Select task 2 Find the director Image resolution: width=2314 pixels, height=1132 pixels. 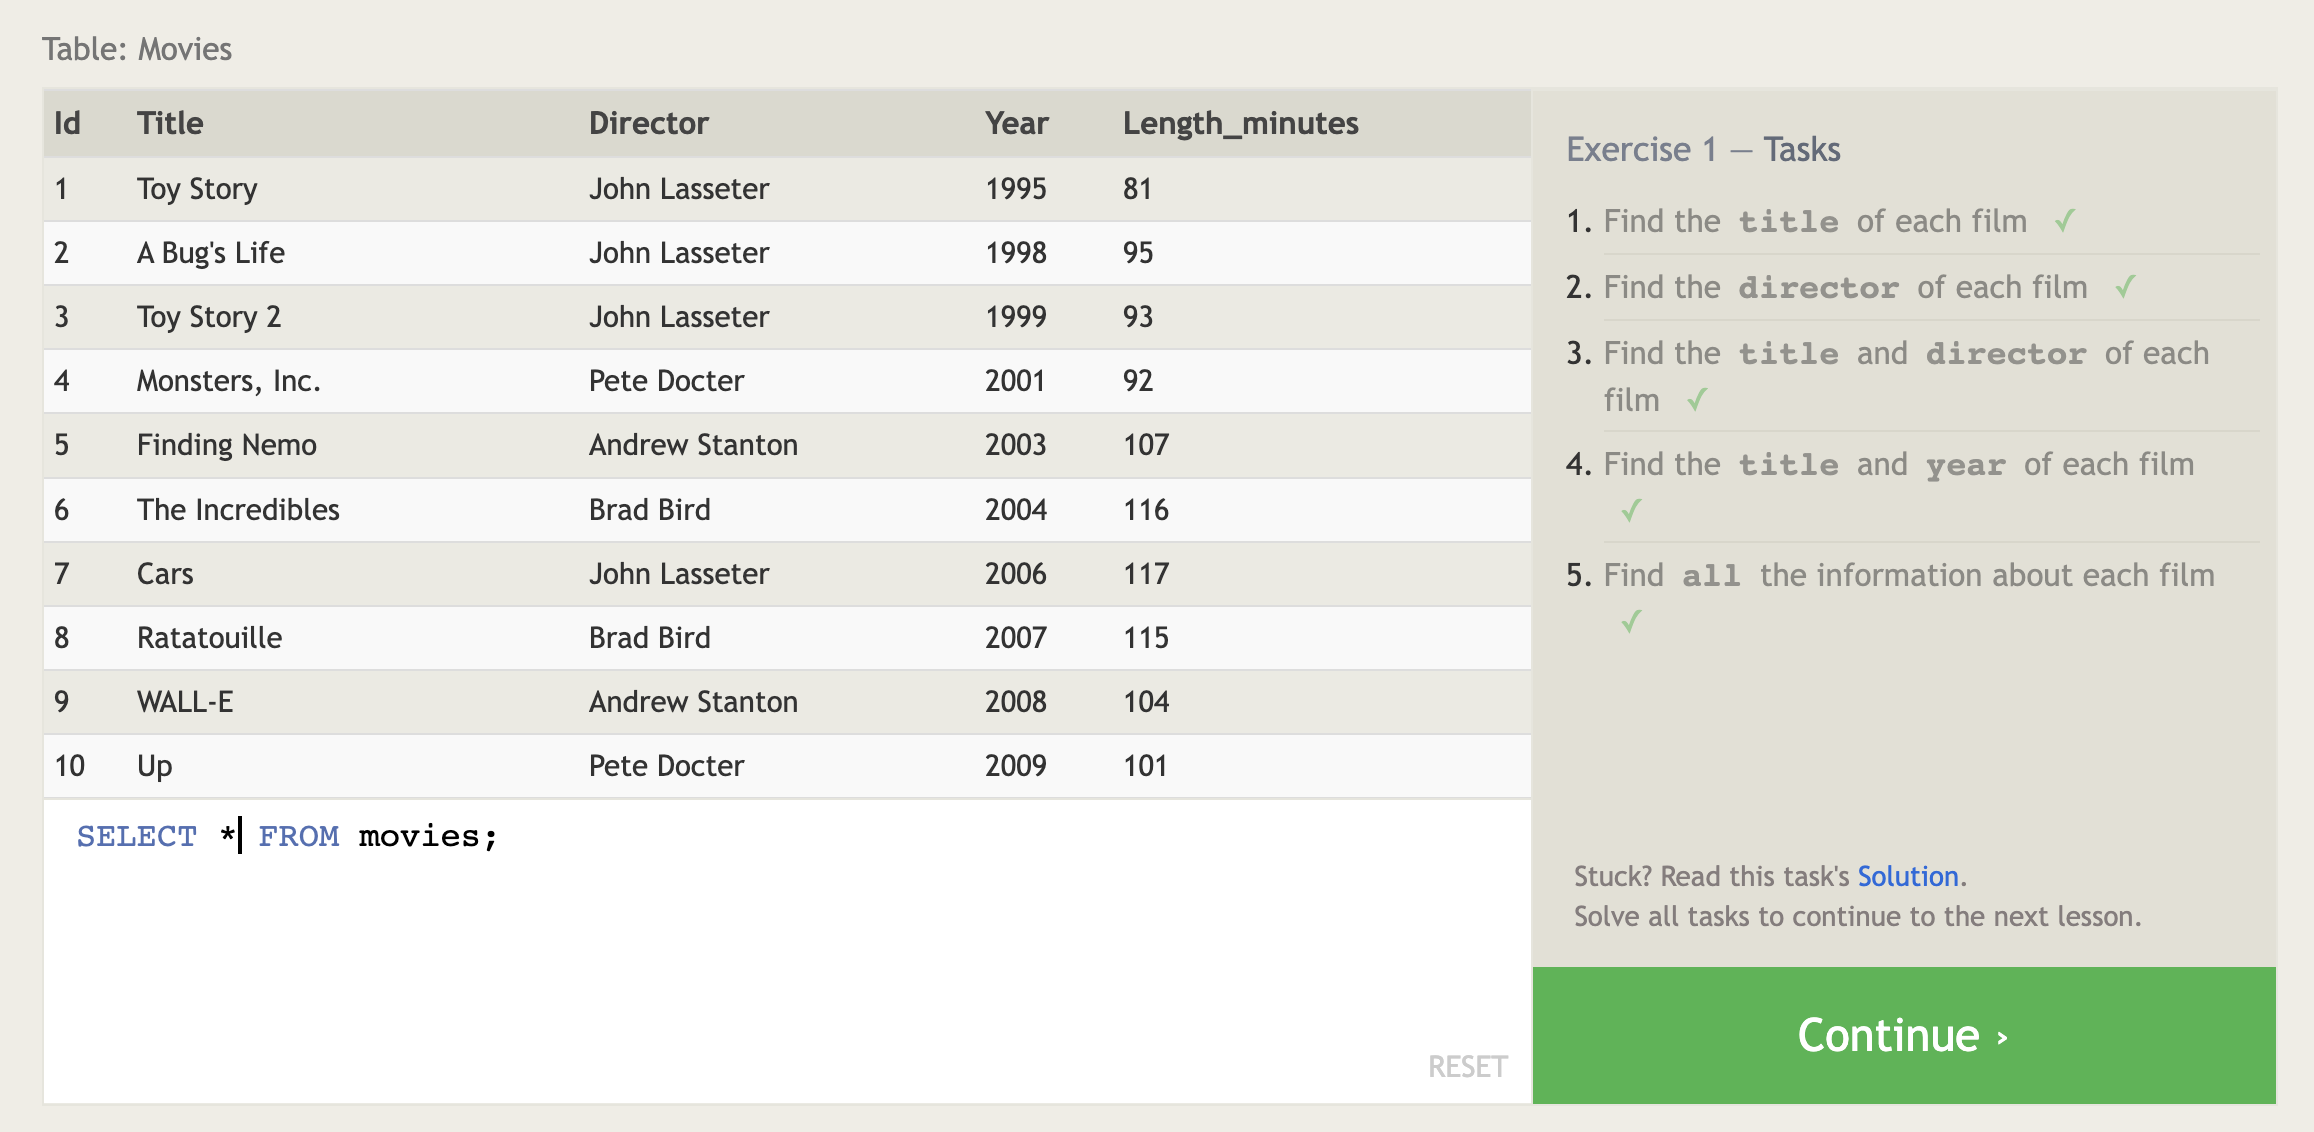point(1844,287)
